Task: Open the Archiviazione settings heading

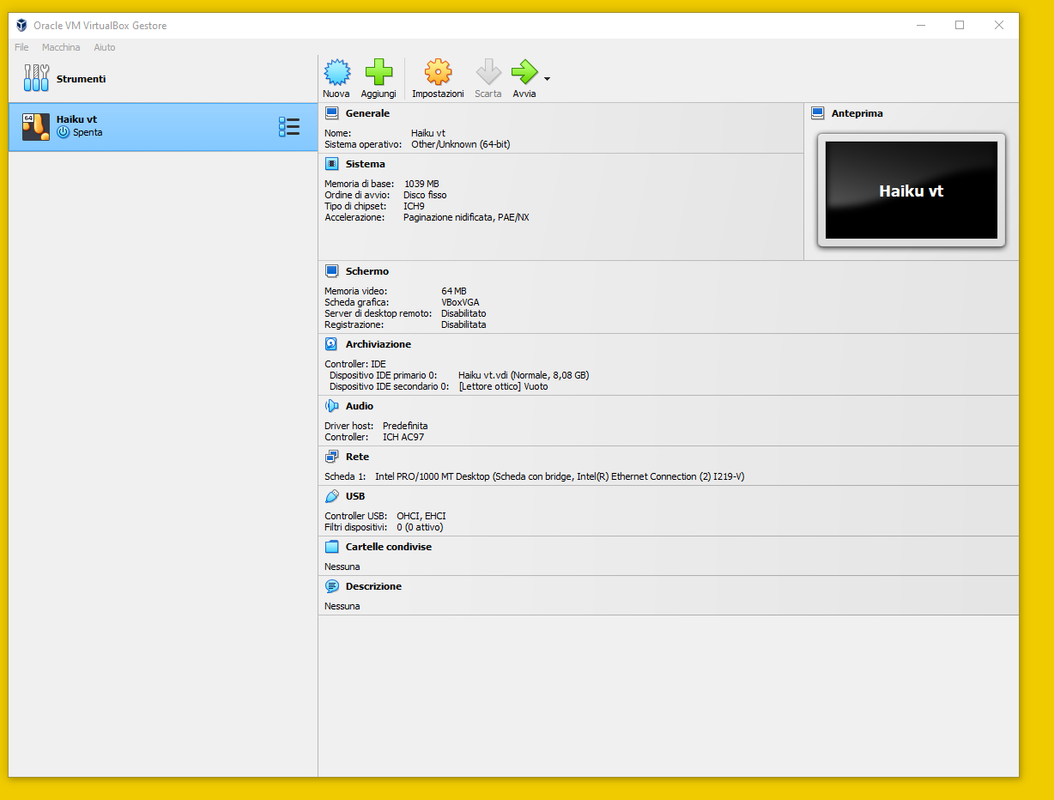Action: [378, 344]
